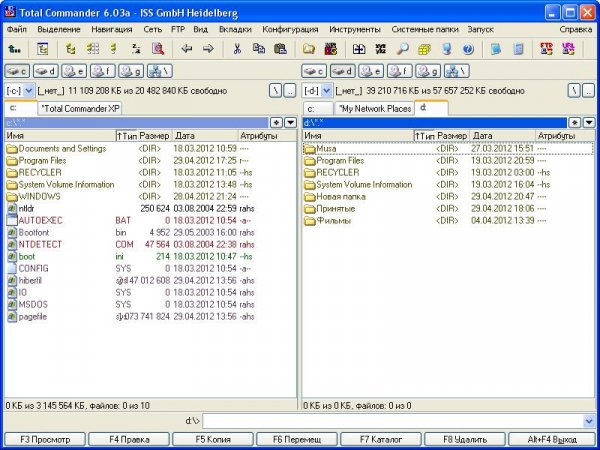The width and height of the screenshot is (600, 450).
Task: Click the document with red magnifier icon
Action: pyautogui.click(x=158, y=49)
